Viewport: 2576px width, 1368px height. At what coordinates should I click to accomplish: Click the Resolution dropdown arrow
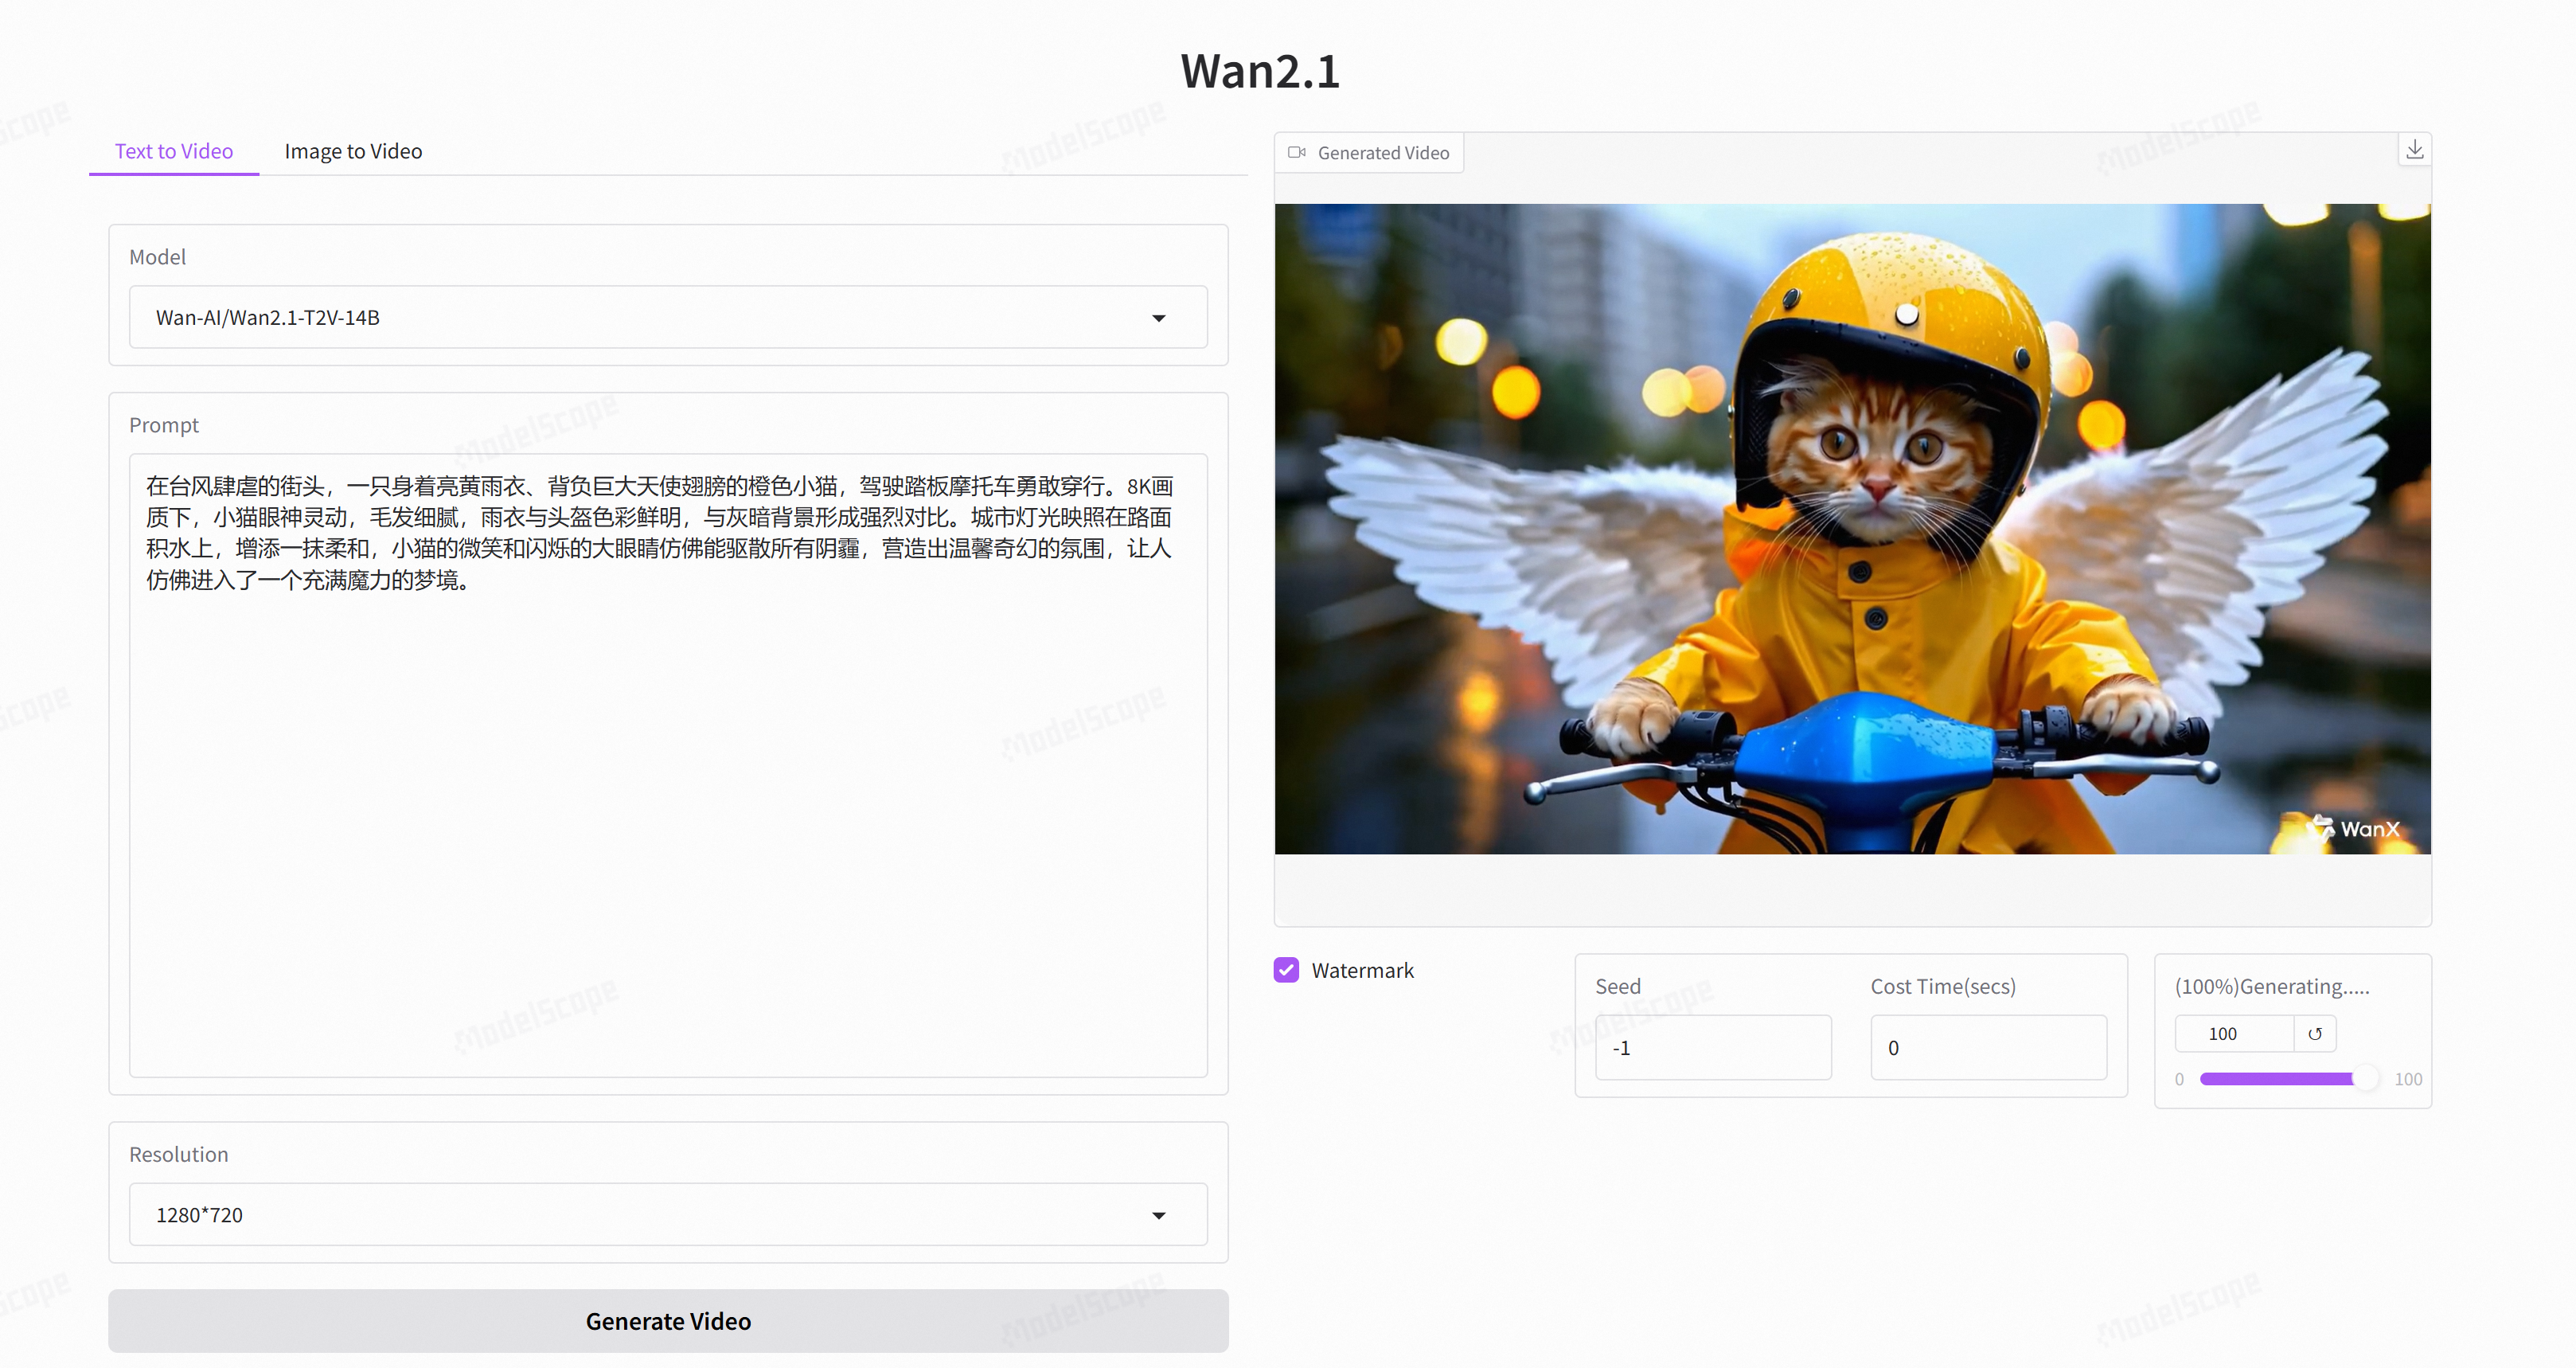[1158, 1215]
